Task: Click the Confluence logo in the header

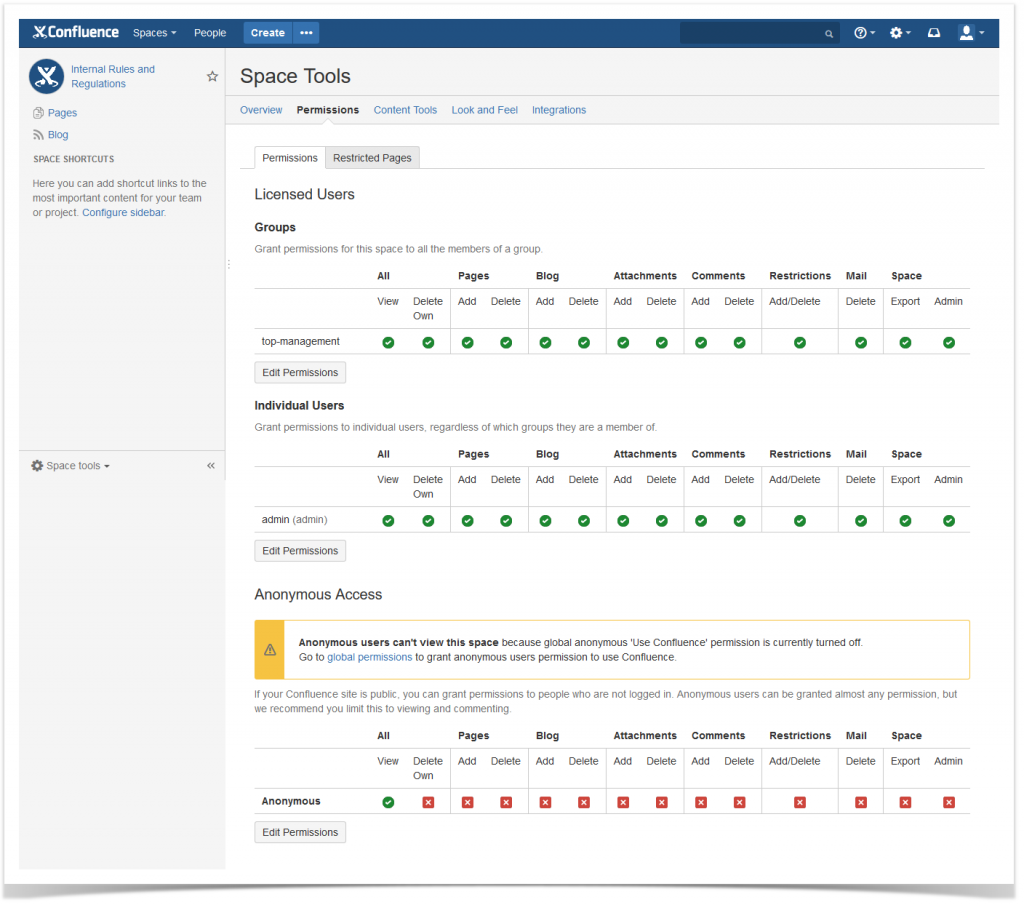Action: point(76,32)
